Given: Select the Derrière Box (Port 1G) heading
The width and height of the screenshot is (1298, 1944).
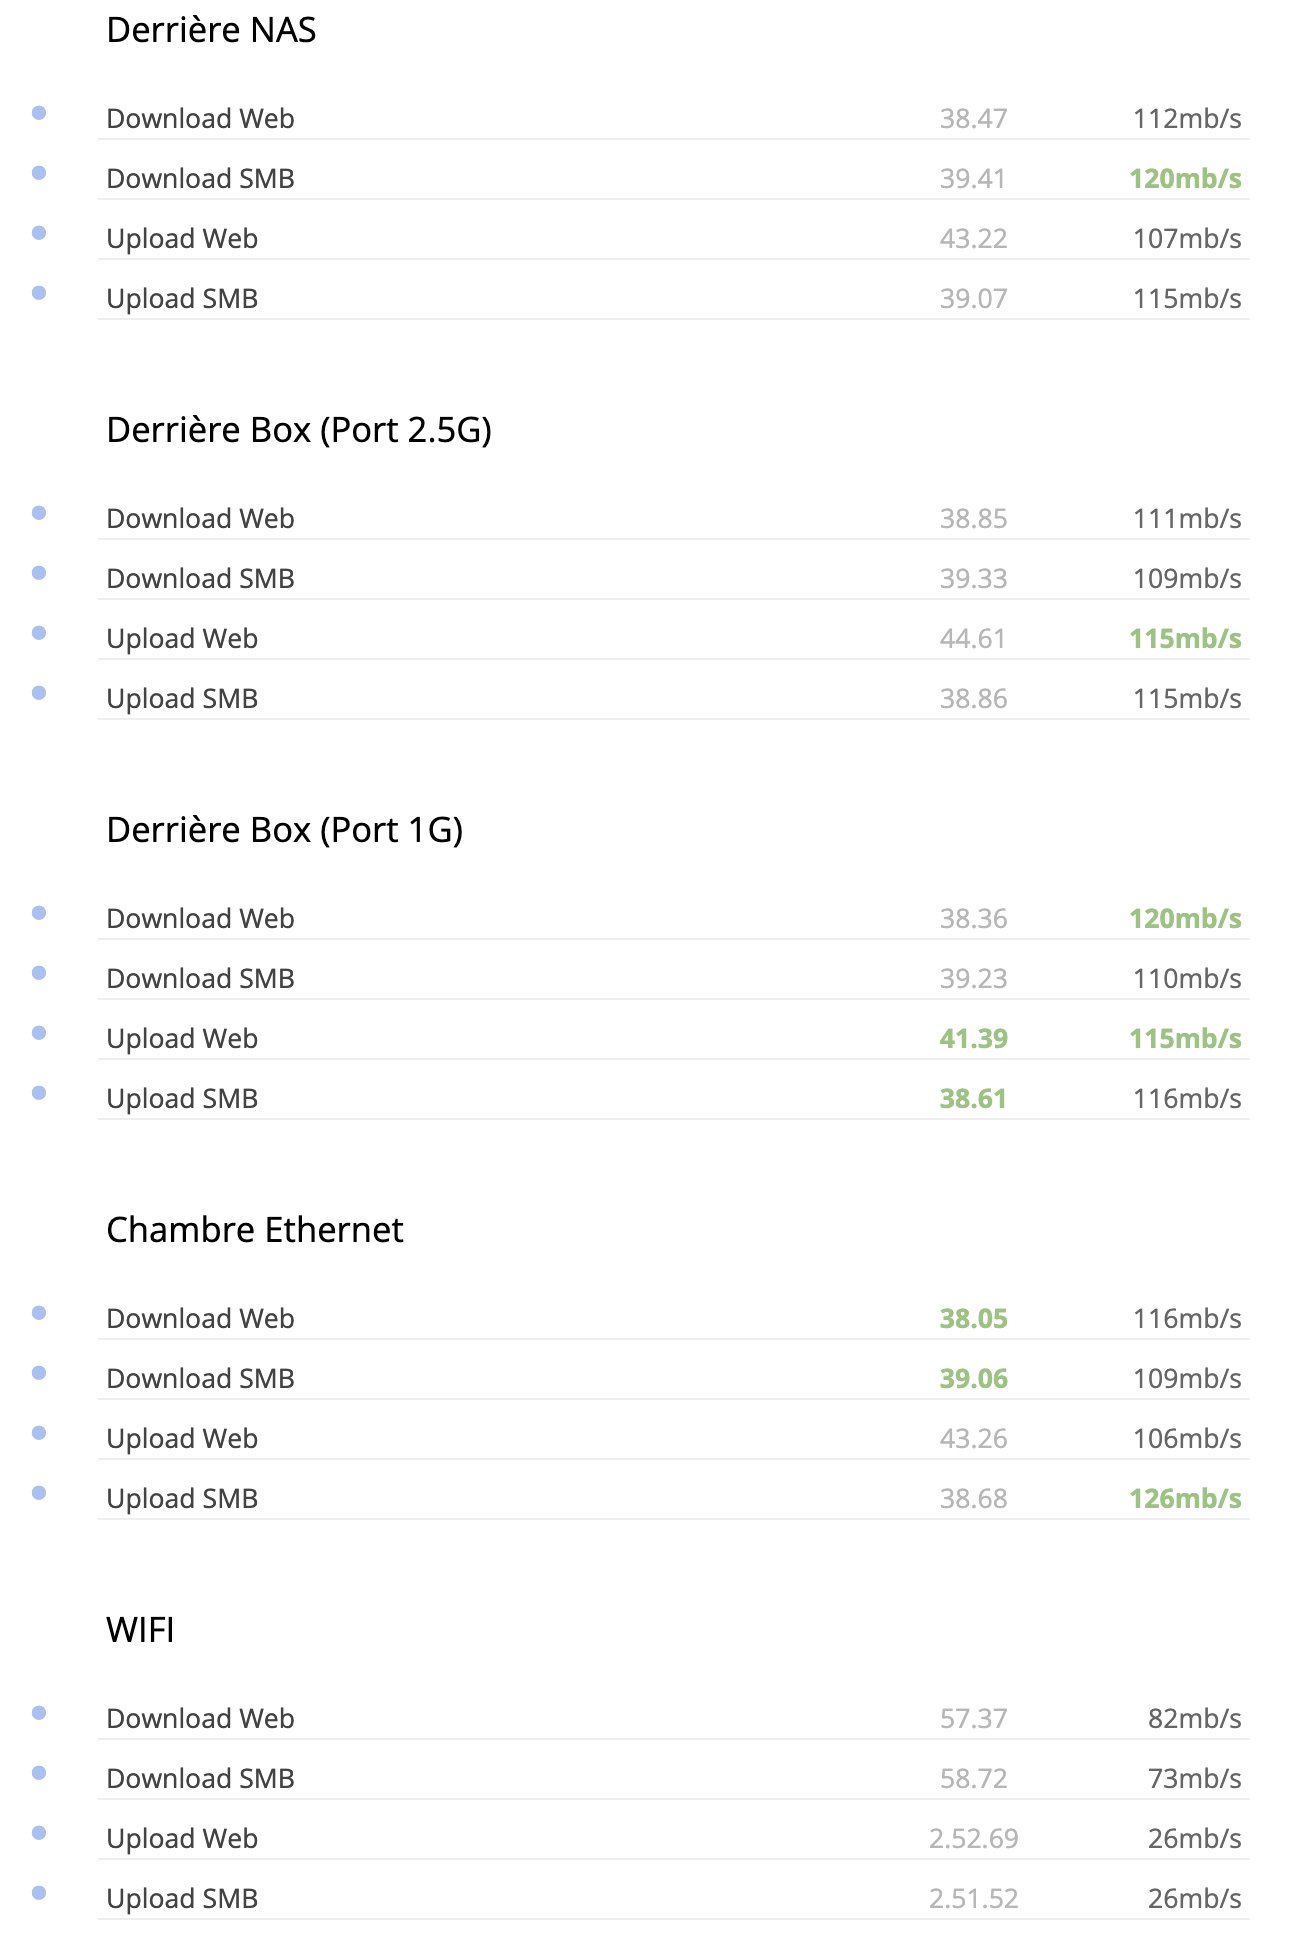Looking at the screenshot, I should click(x=285, y=830).
